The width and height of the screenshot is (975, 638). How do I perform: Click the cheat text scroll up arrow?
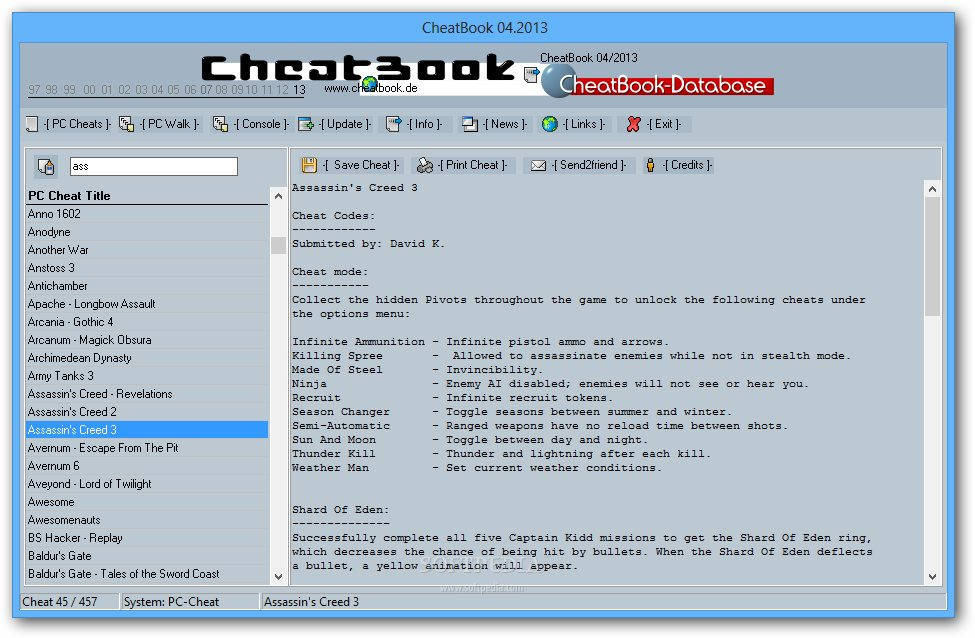(932, 189)
